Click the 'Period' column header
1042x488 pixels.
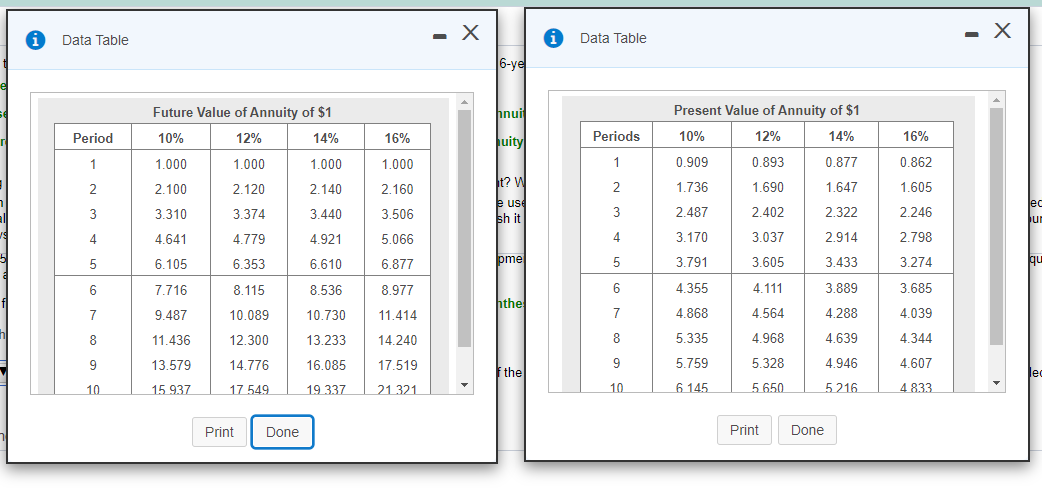pos(93,138)
